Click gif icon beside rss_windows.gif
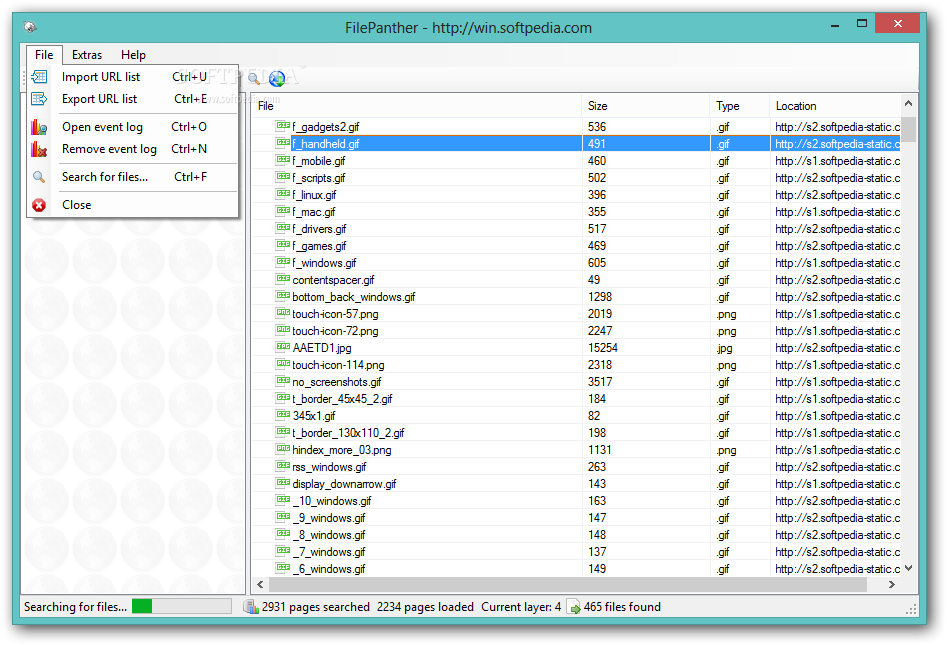The width and height of the screenshot is (947, 645). (x=283, y=466)
